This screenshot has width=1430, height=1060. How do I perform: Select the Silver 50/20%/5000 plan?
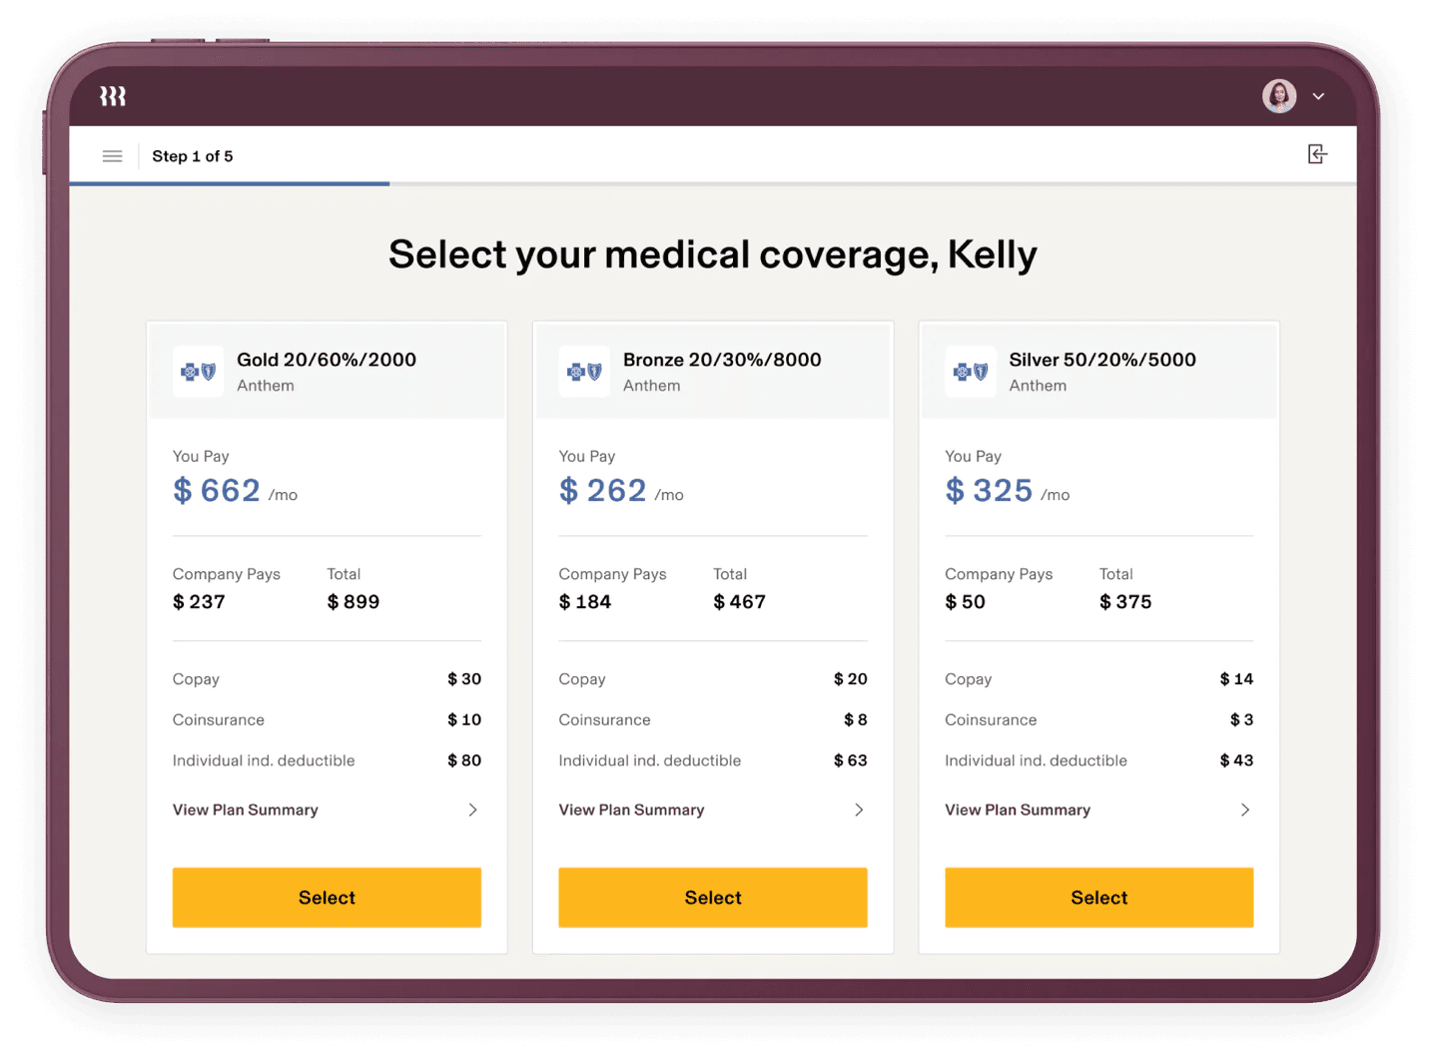click(x=1098, y=897)
